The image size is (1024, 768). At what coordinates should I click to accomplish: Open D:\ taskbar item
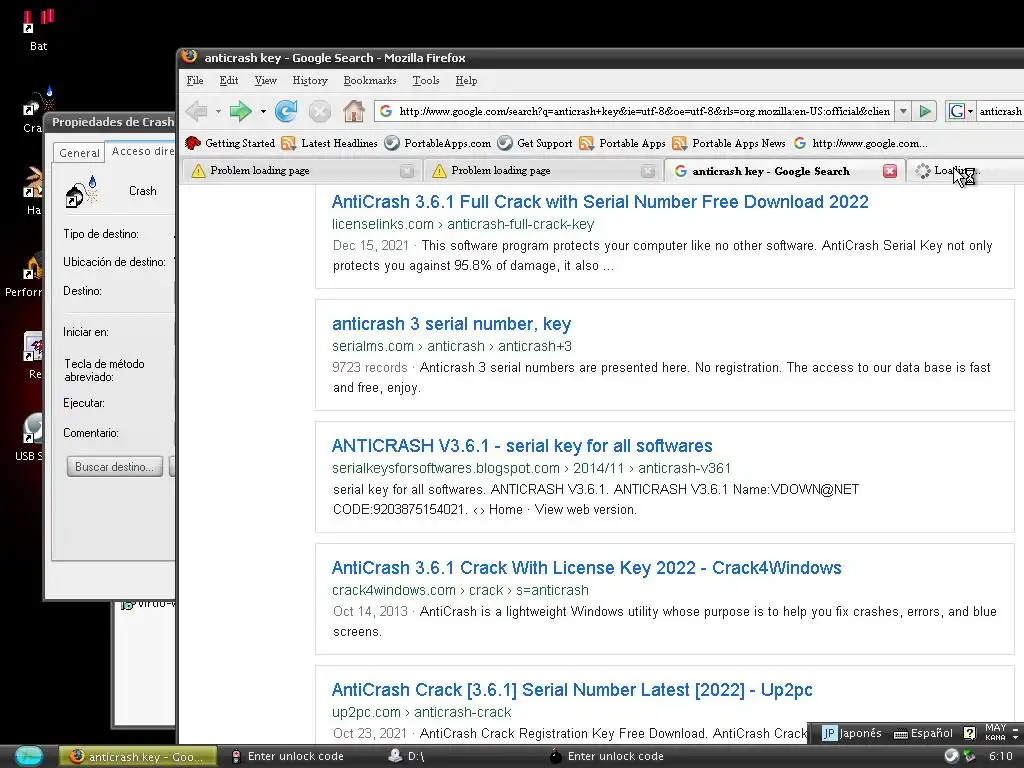coord(407,756)
